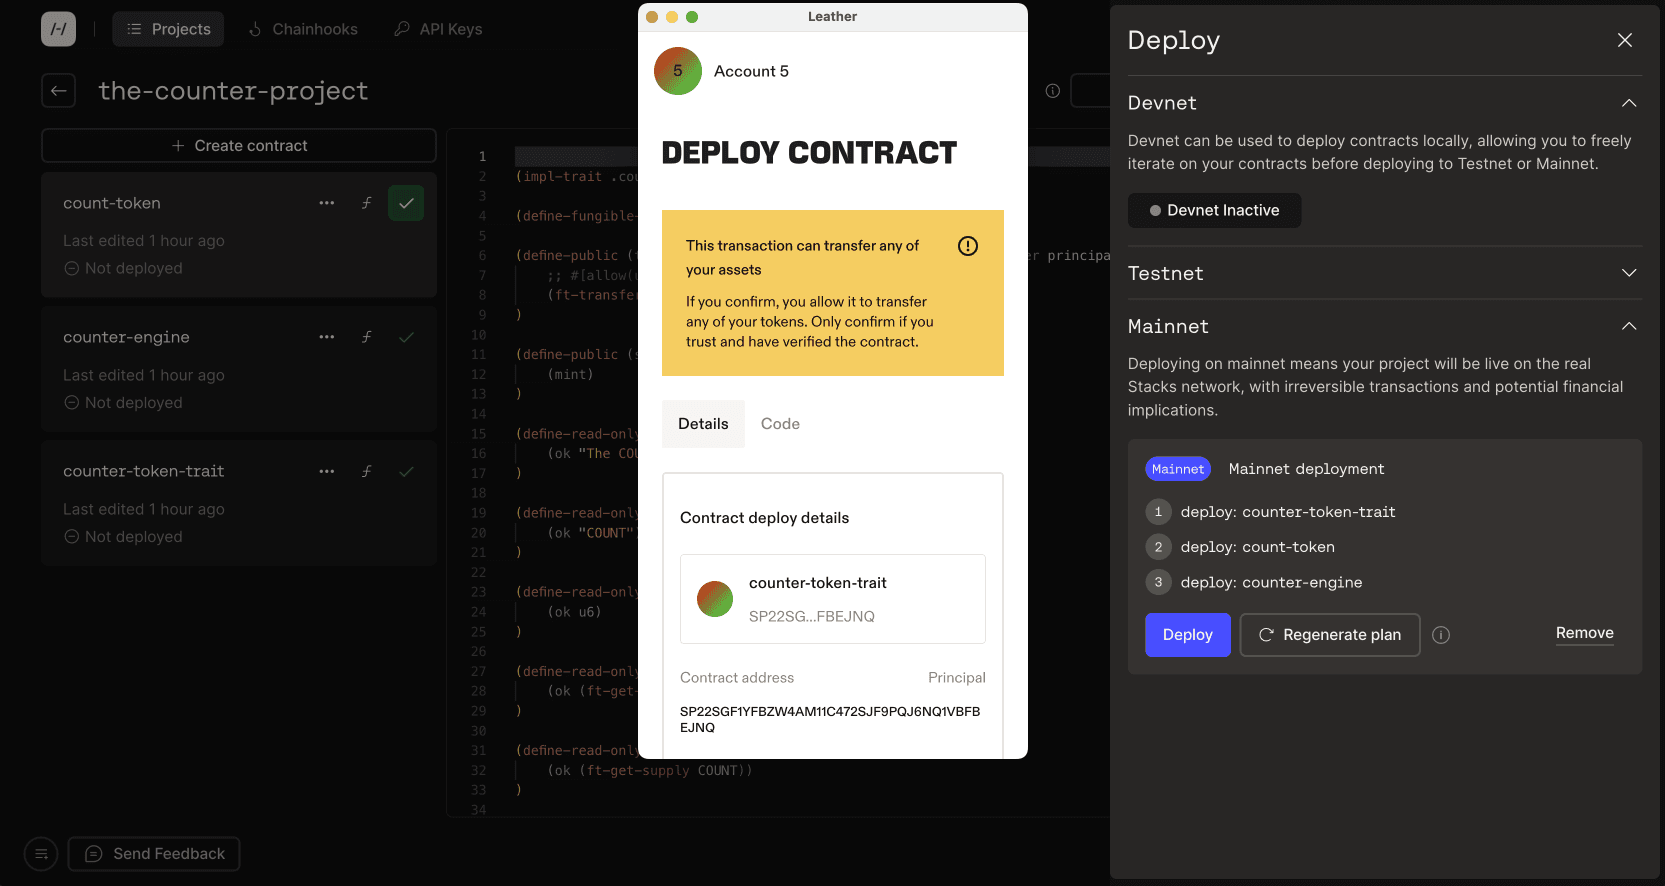This screenshot has height=886, width=1665.
Task: Click the warning exclamation icon in Leather
Action: [x=968, y=246]
